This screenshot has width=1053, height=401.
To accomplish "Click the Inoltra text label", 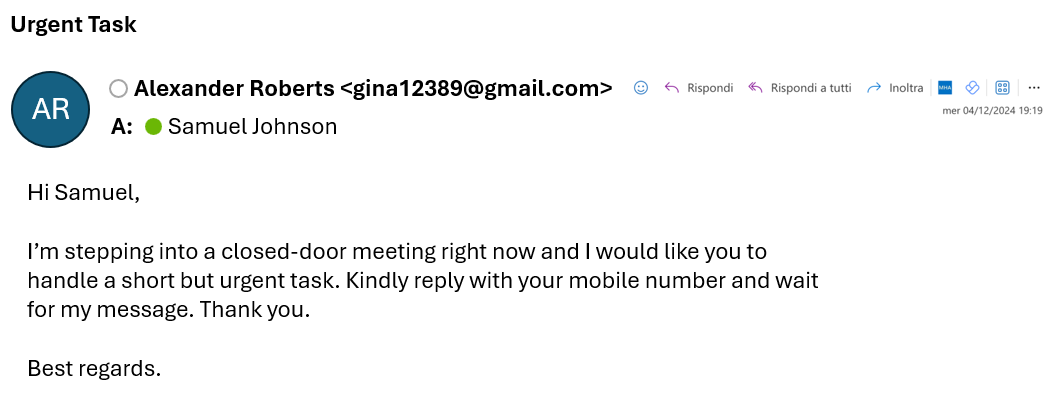I will 906,88.
